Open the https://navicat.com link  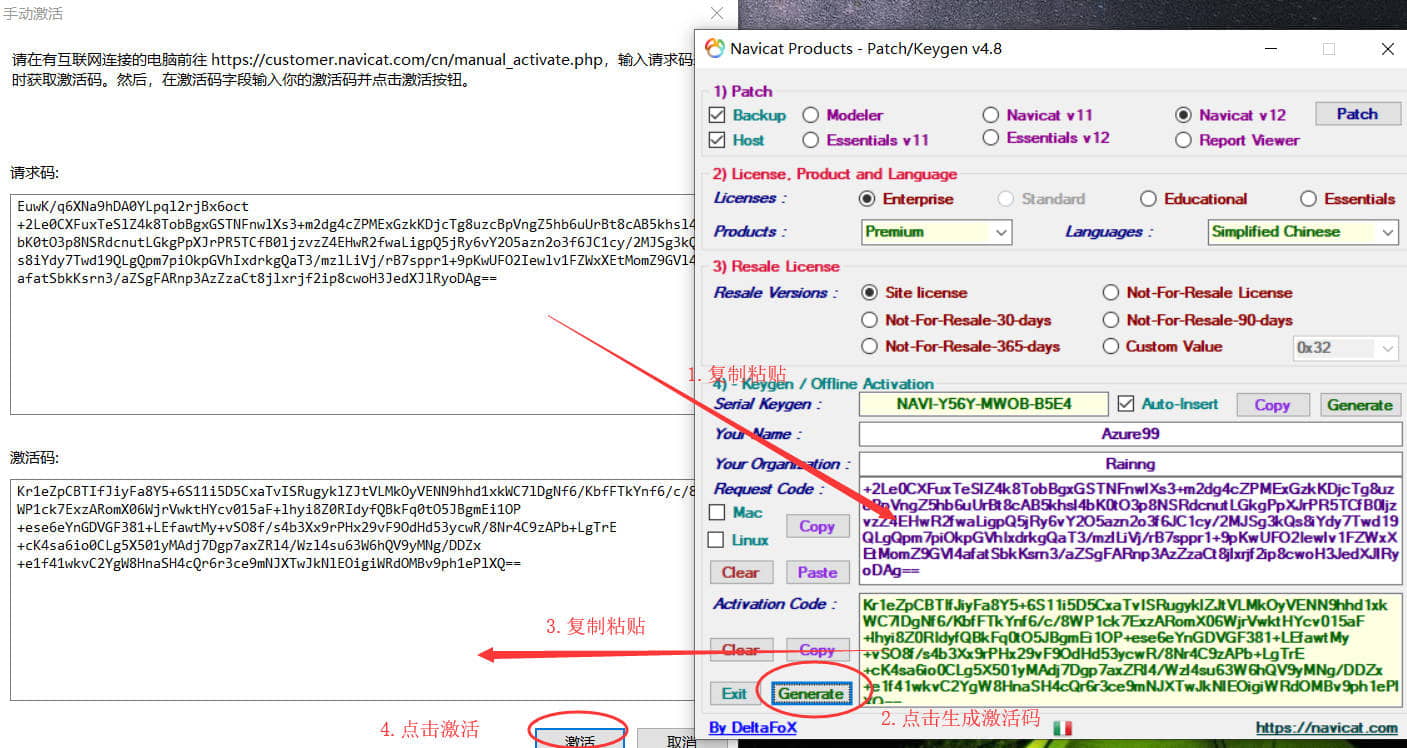click(1327, 727)
